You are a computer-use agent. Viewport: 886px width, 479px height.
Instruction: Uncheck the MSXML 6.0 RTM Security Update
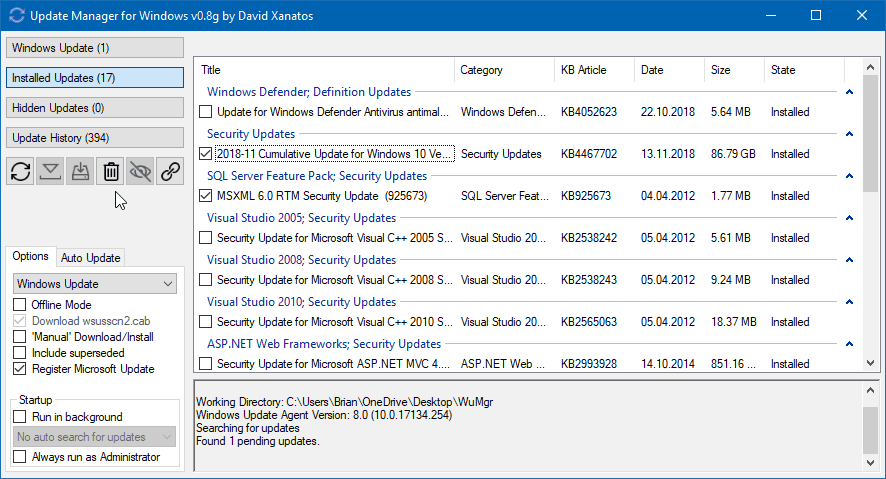click(x=206, y=196)
